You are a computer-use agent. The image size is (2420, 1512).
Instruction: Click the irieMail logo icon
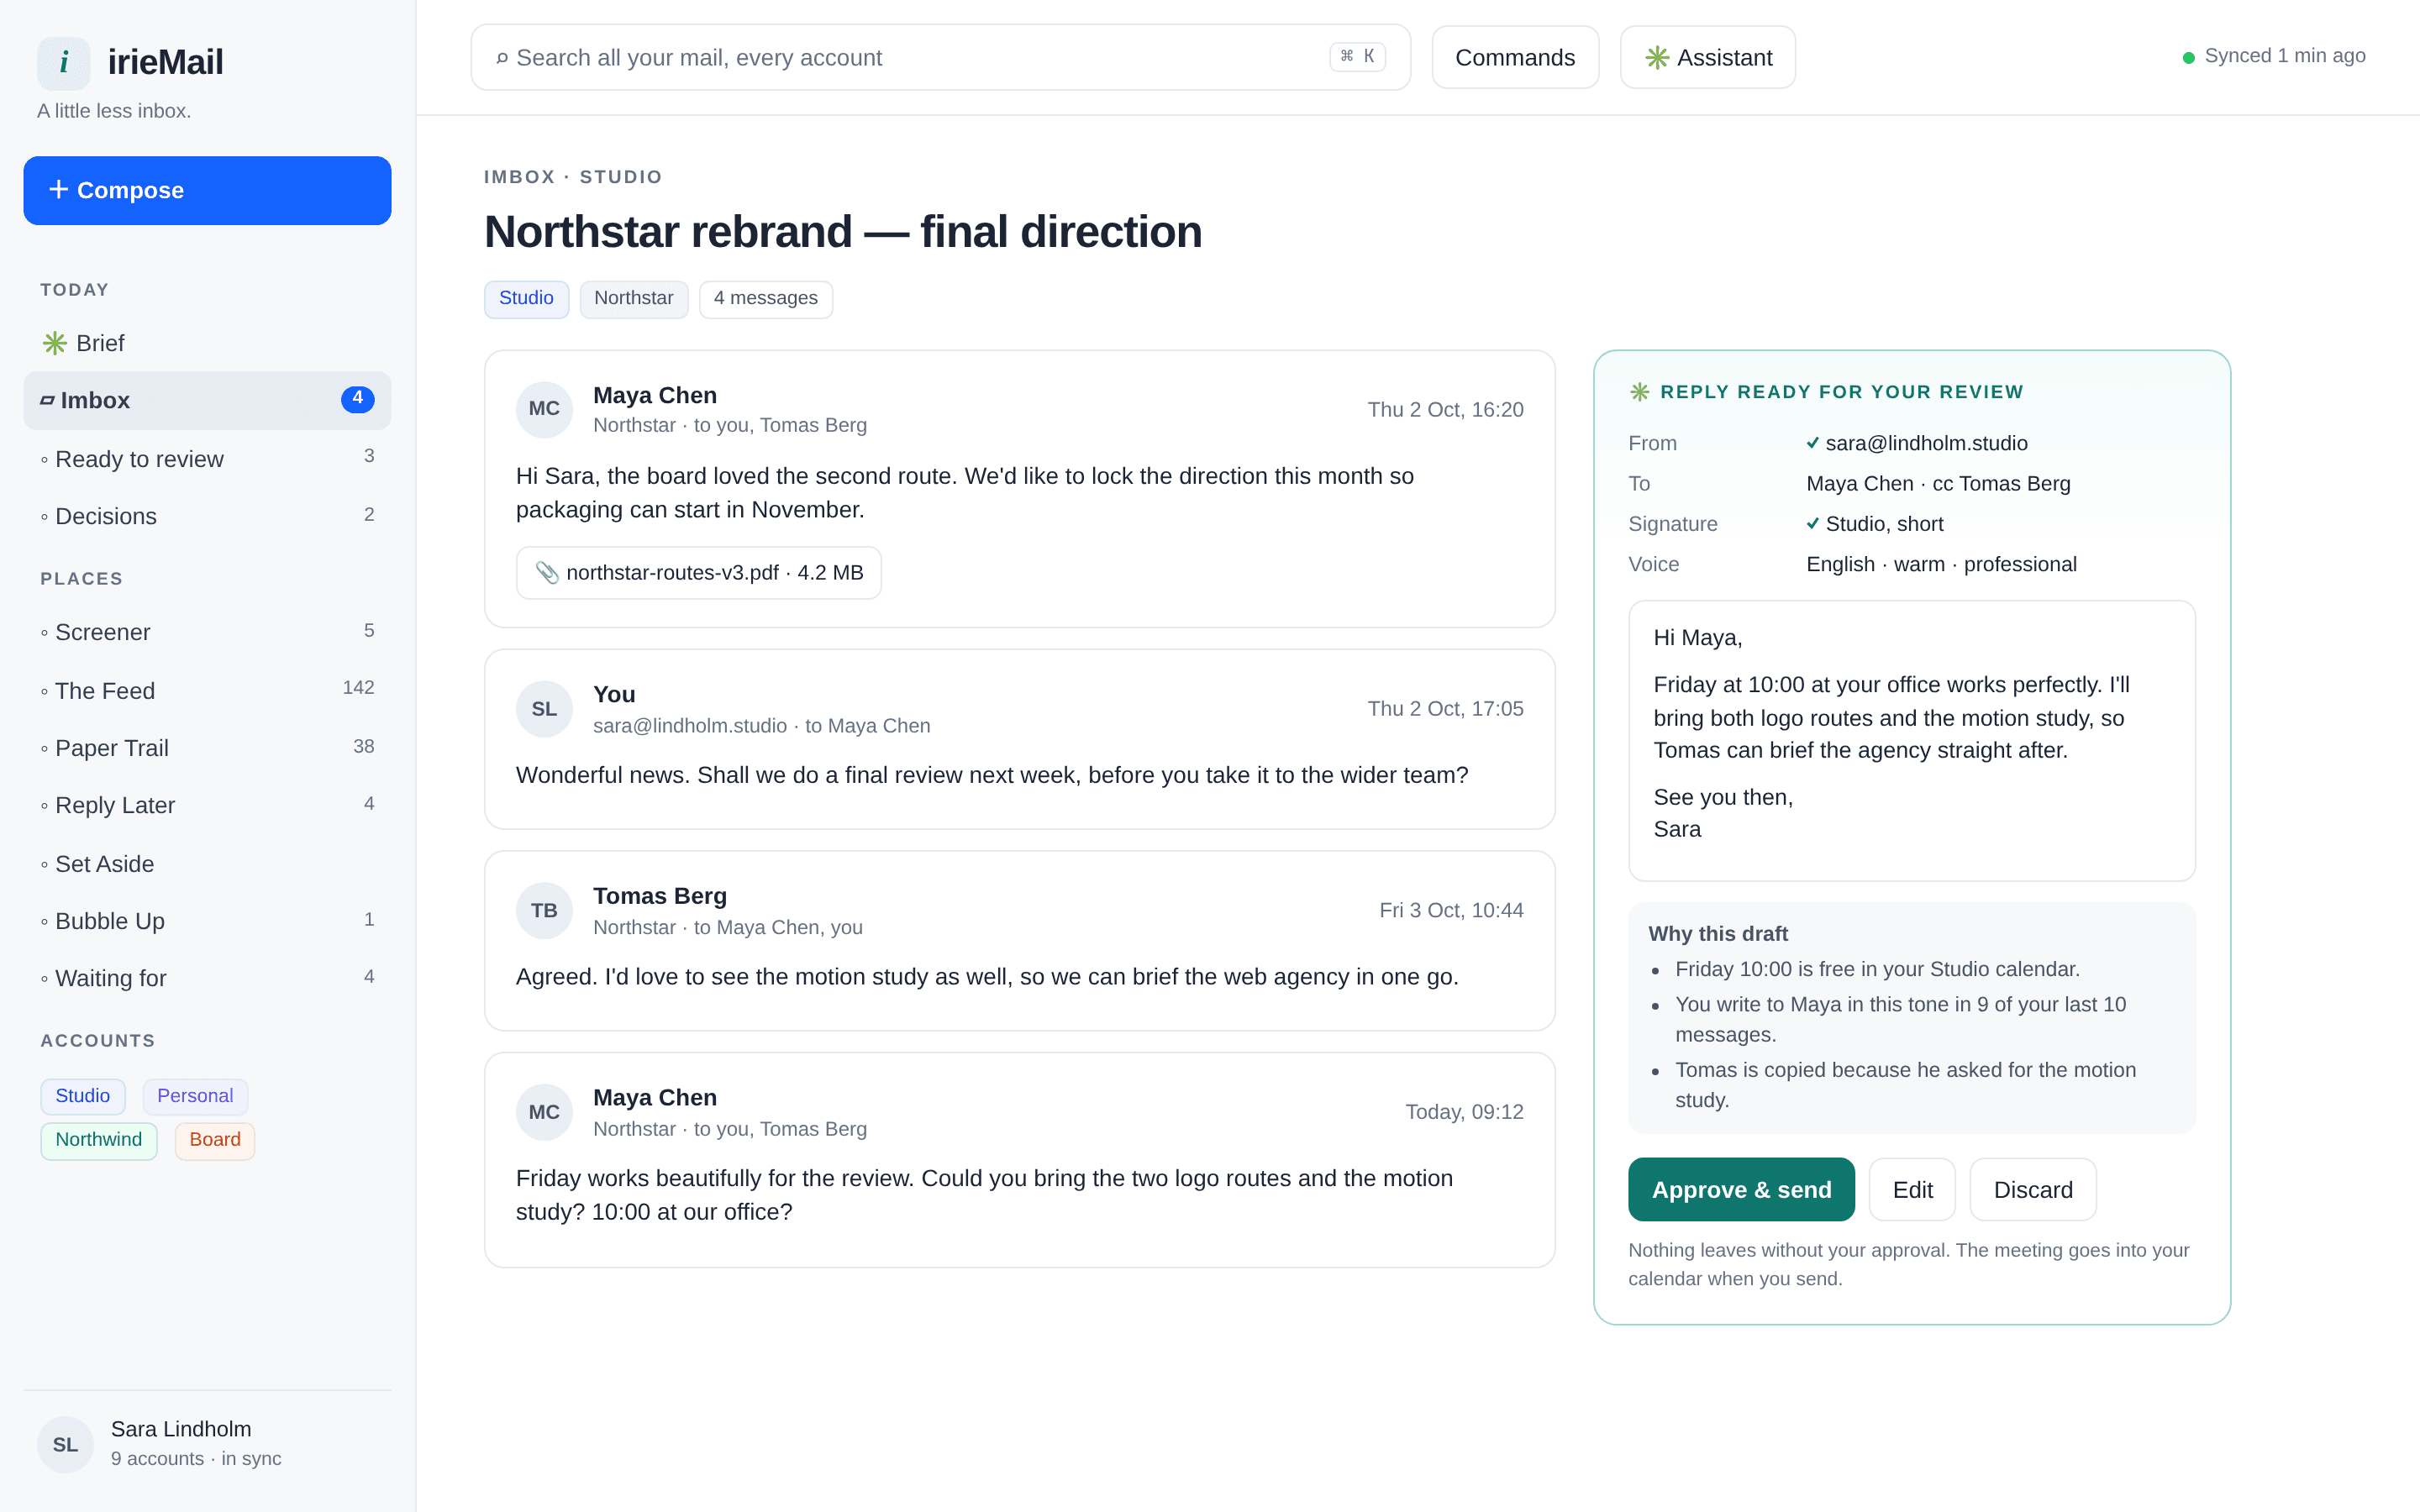(x=64, y=63)
